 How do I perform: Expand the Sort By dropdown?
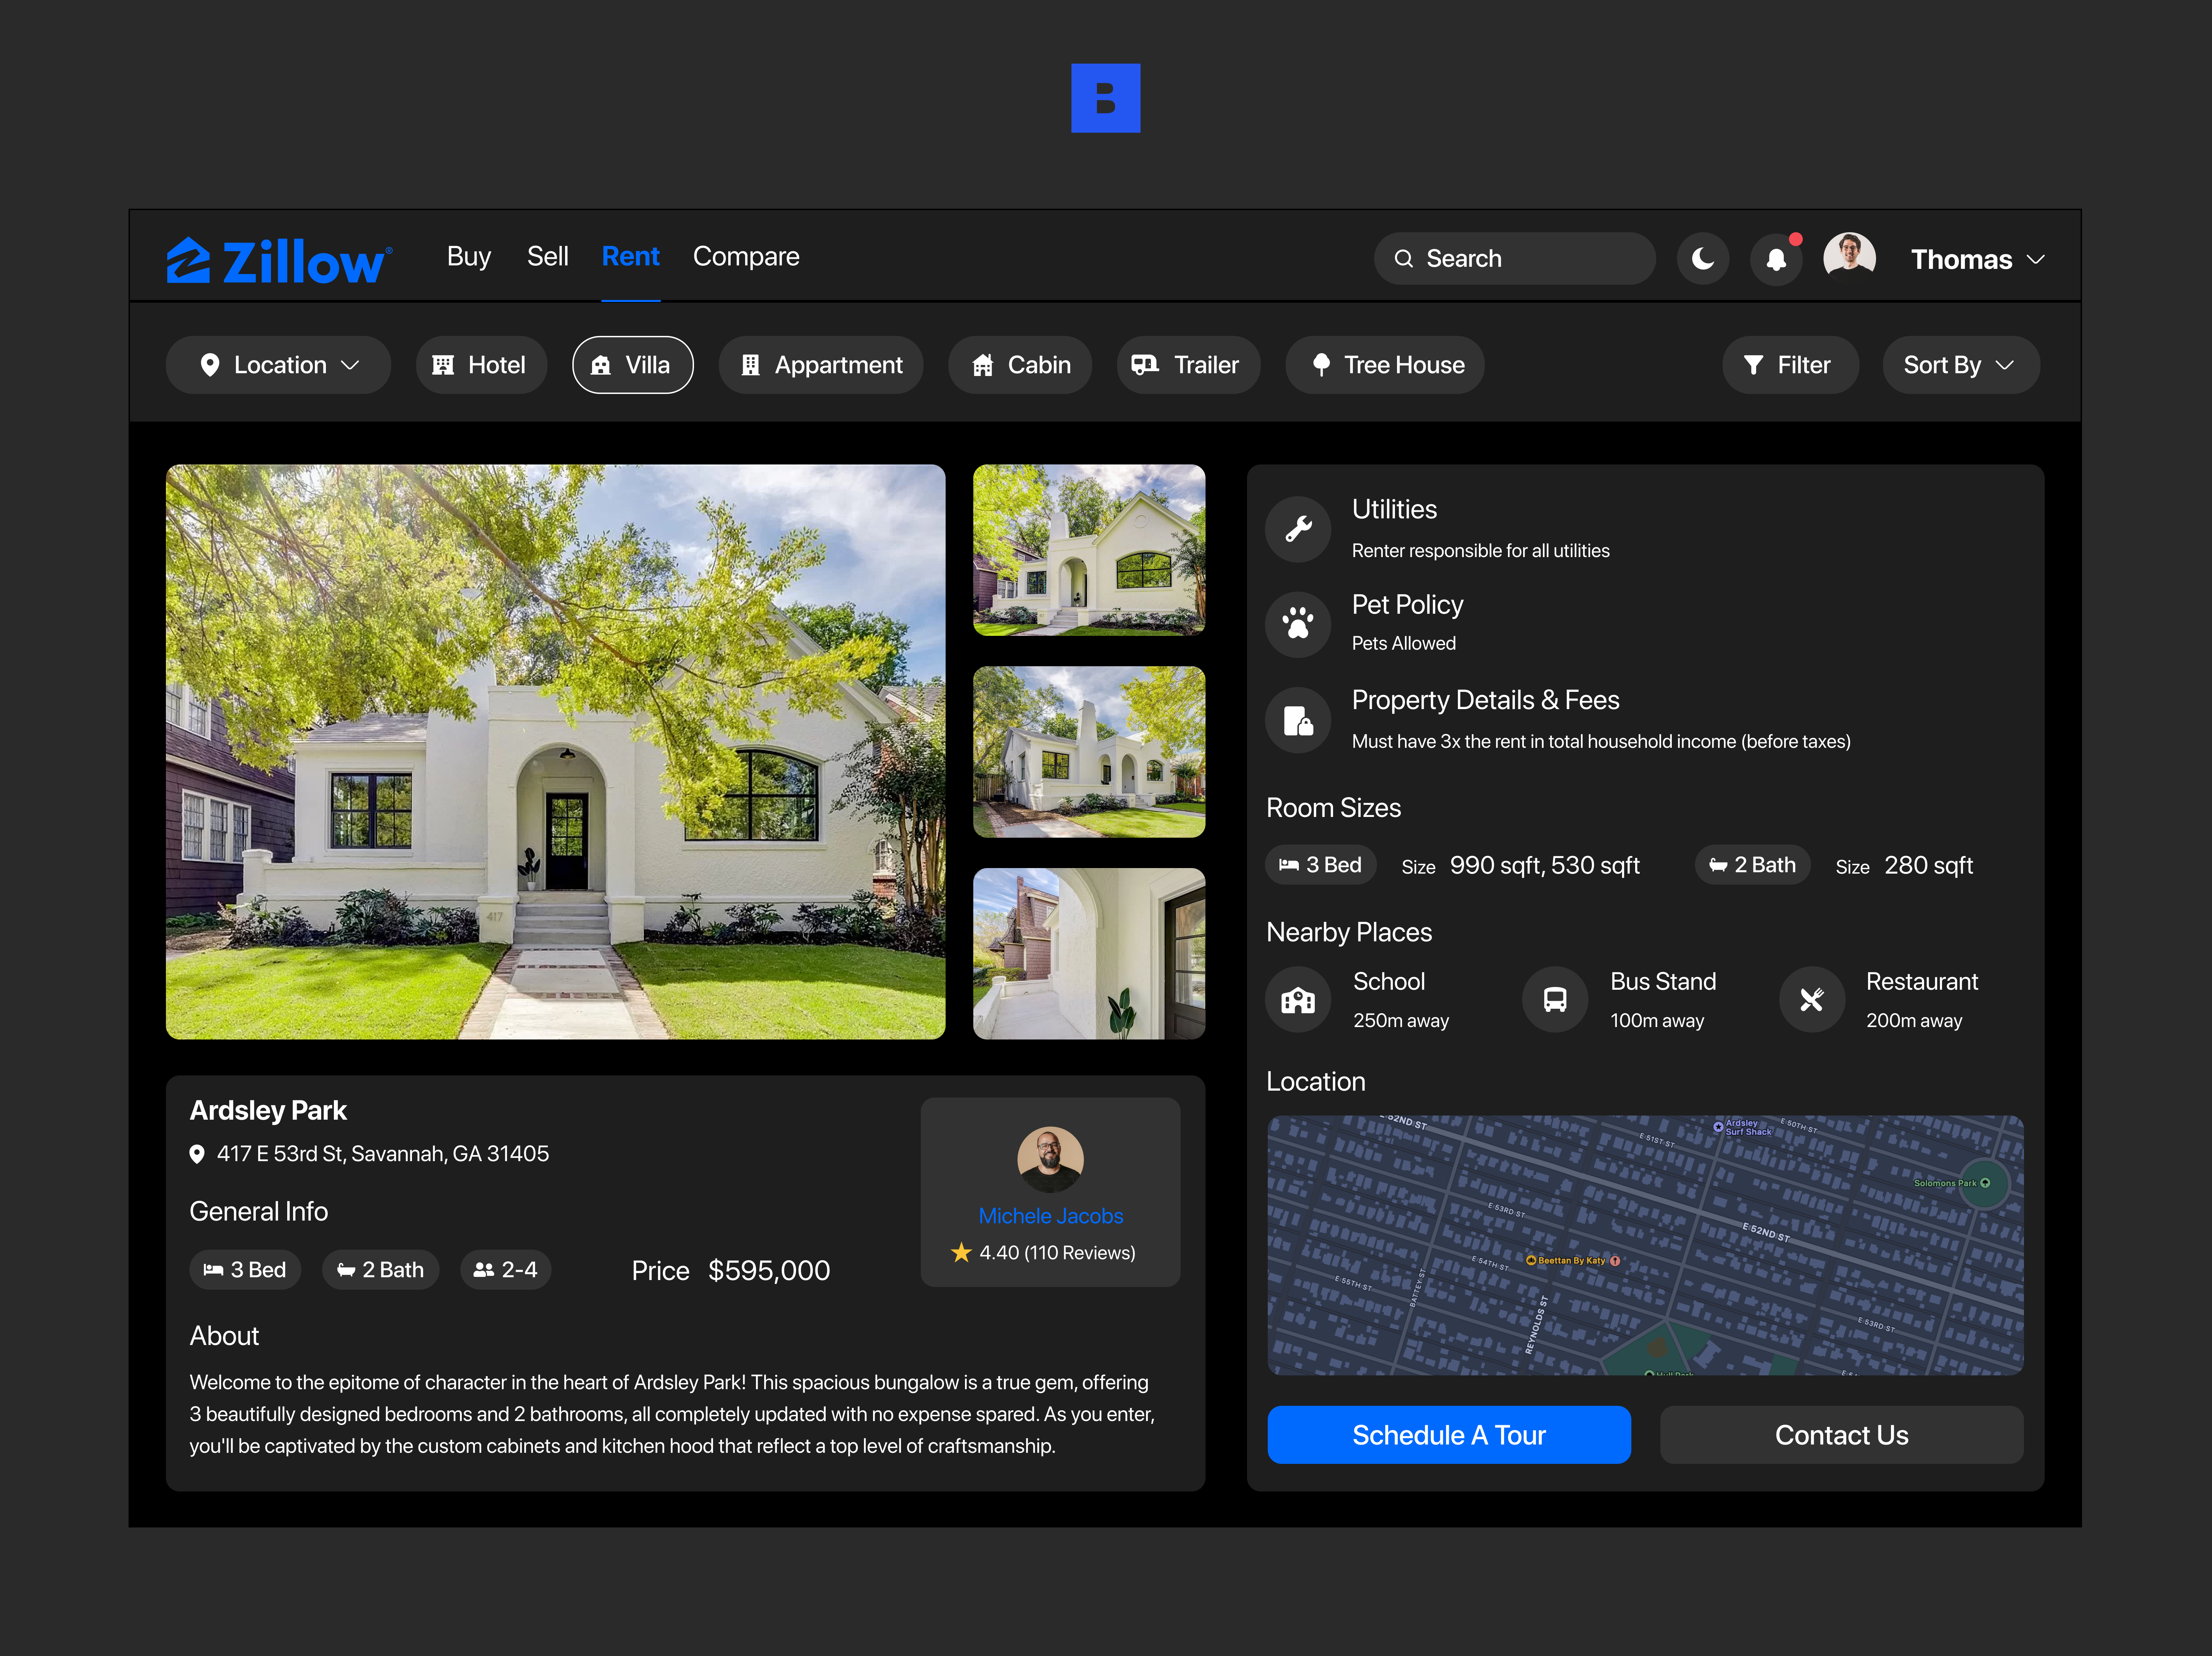(1961, 365)
